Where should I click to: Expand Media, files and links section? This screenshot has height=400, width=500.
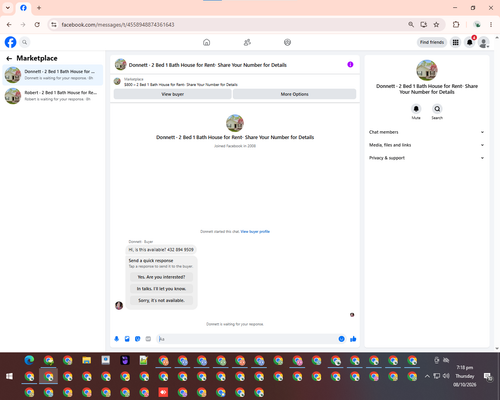point(426,145)
